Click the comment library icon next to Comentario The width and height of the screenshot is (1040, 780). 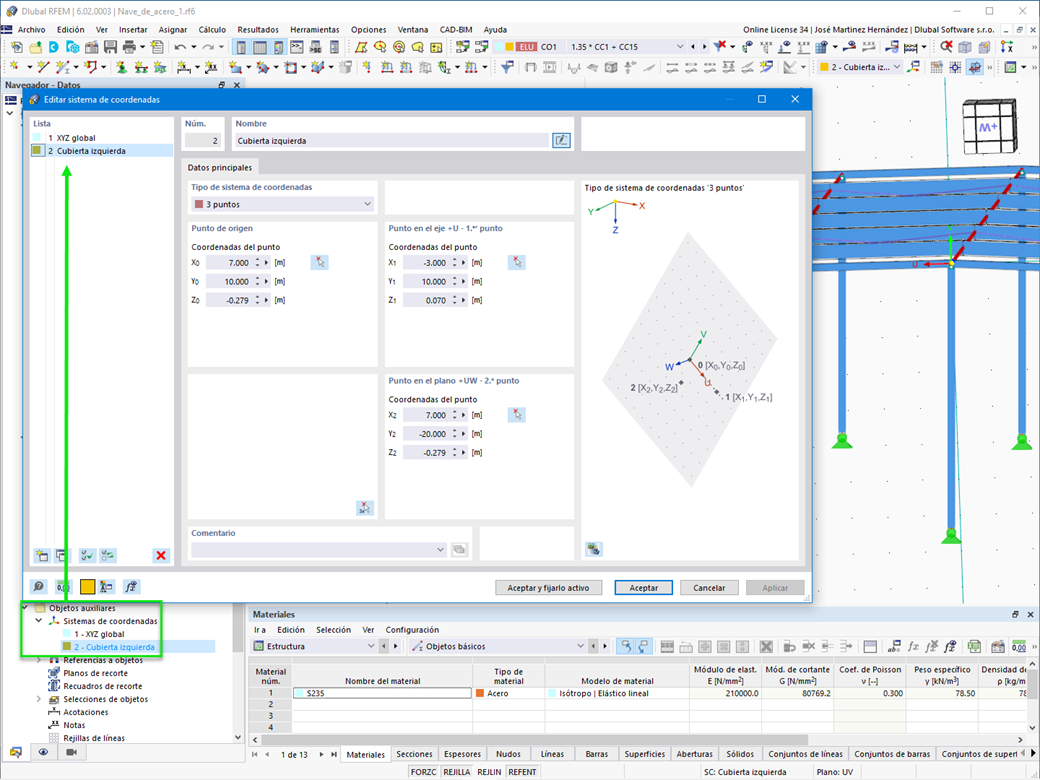point(459,549)
